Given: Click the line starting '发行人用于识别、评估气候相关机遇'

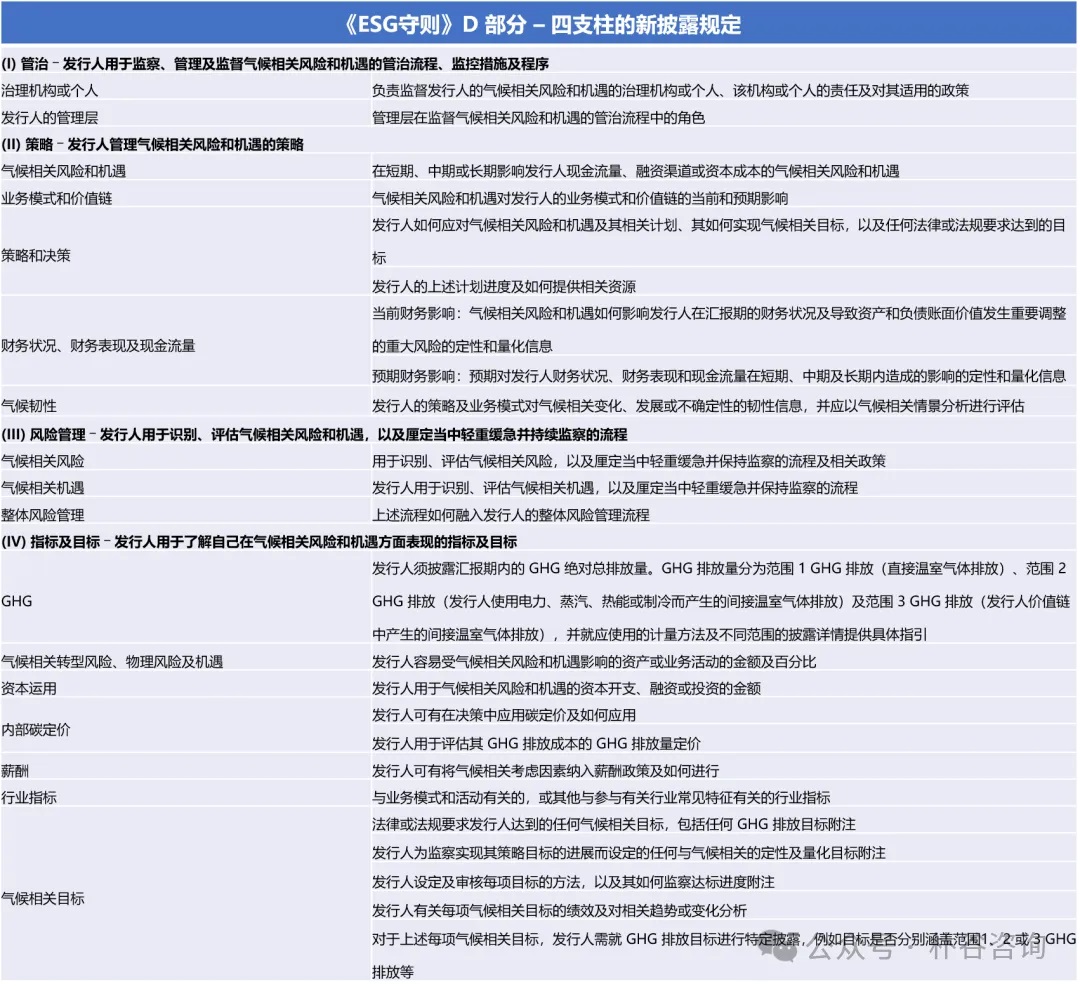Looking at the screenshot, I should (x=615, y=488).
